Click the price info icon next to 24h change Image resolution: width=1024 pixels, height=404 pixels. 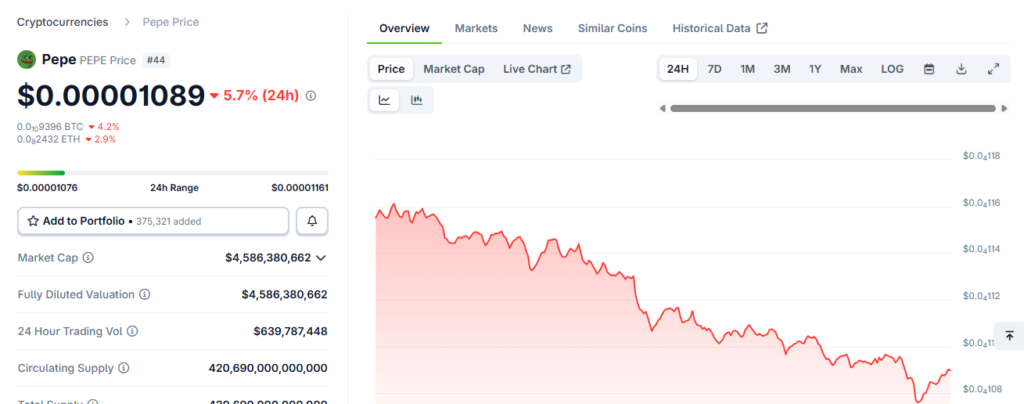coord(311,96)
